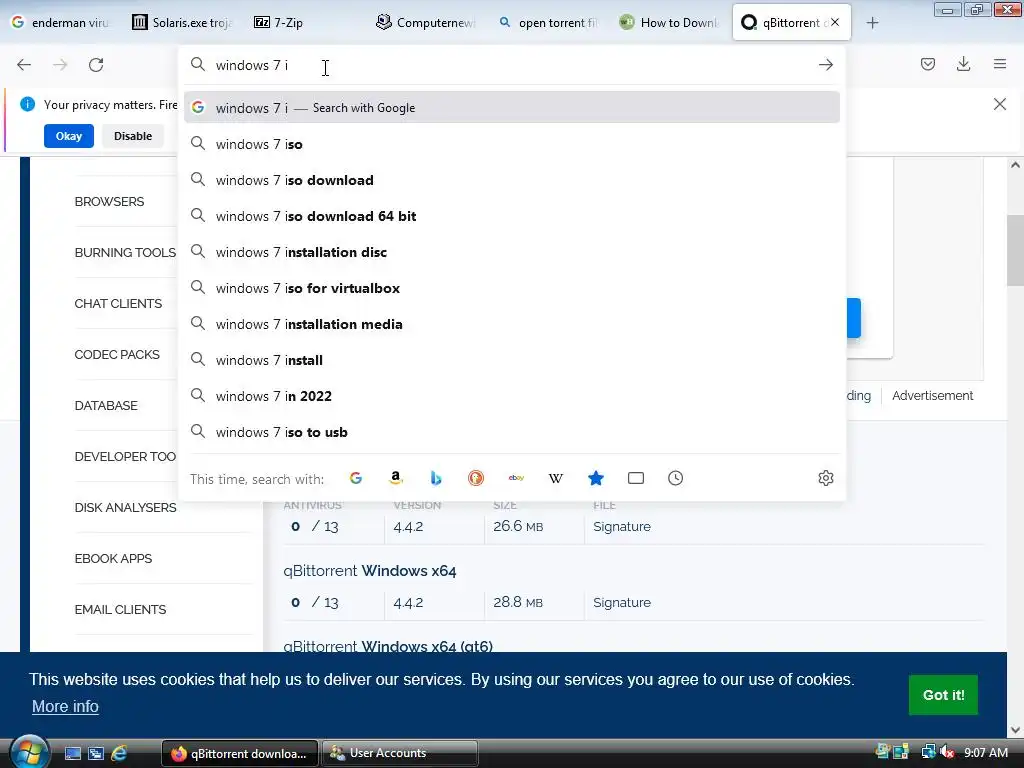Click the page vertical scrollbar thumb

tap(1015, 250)
